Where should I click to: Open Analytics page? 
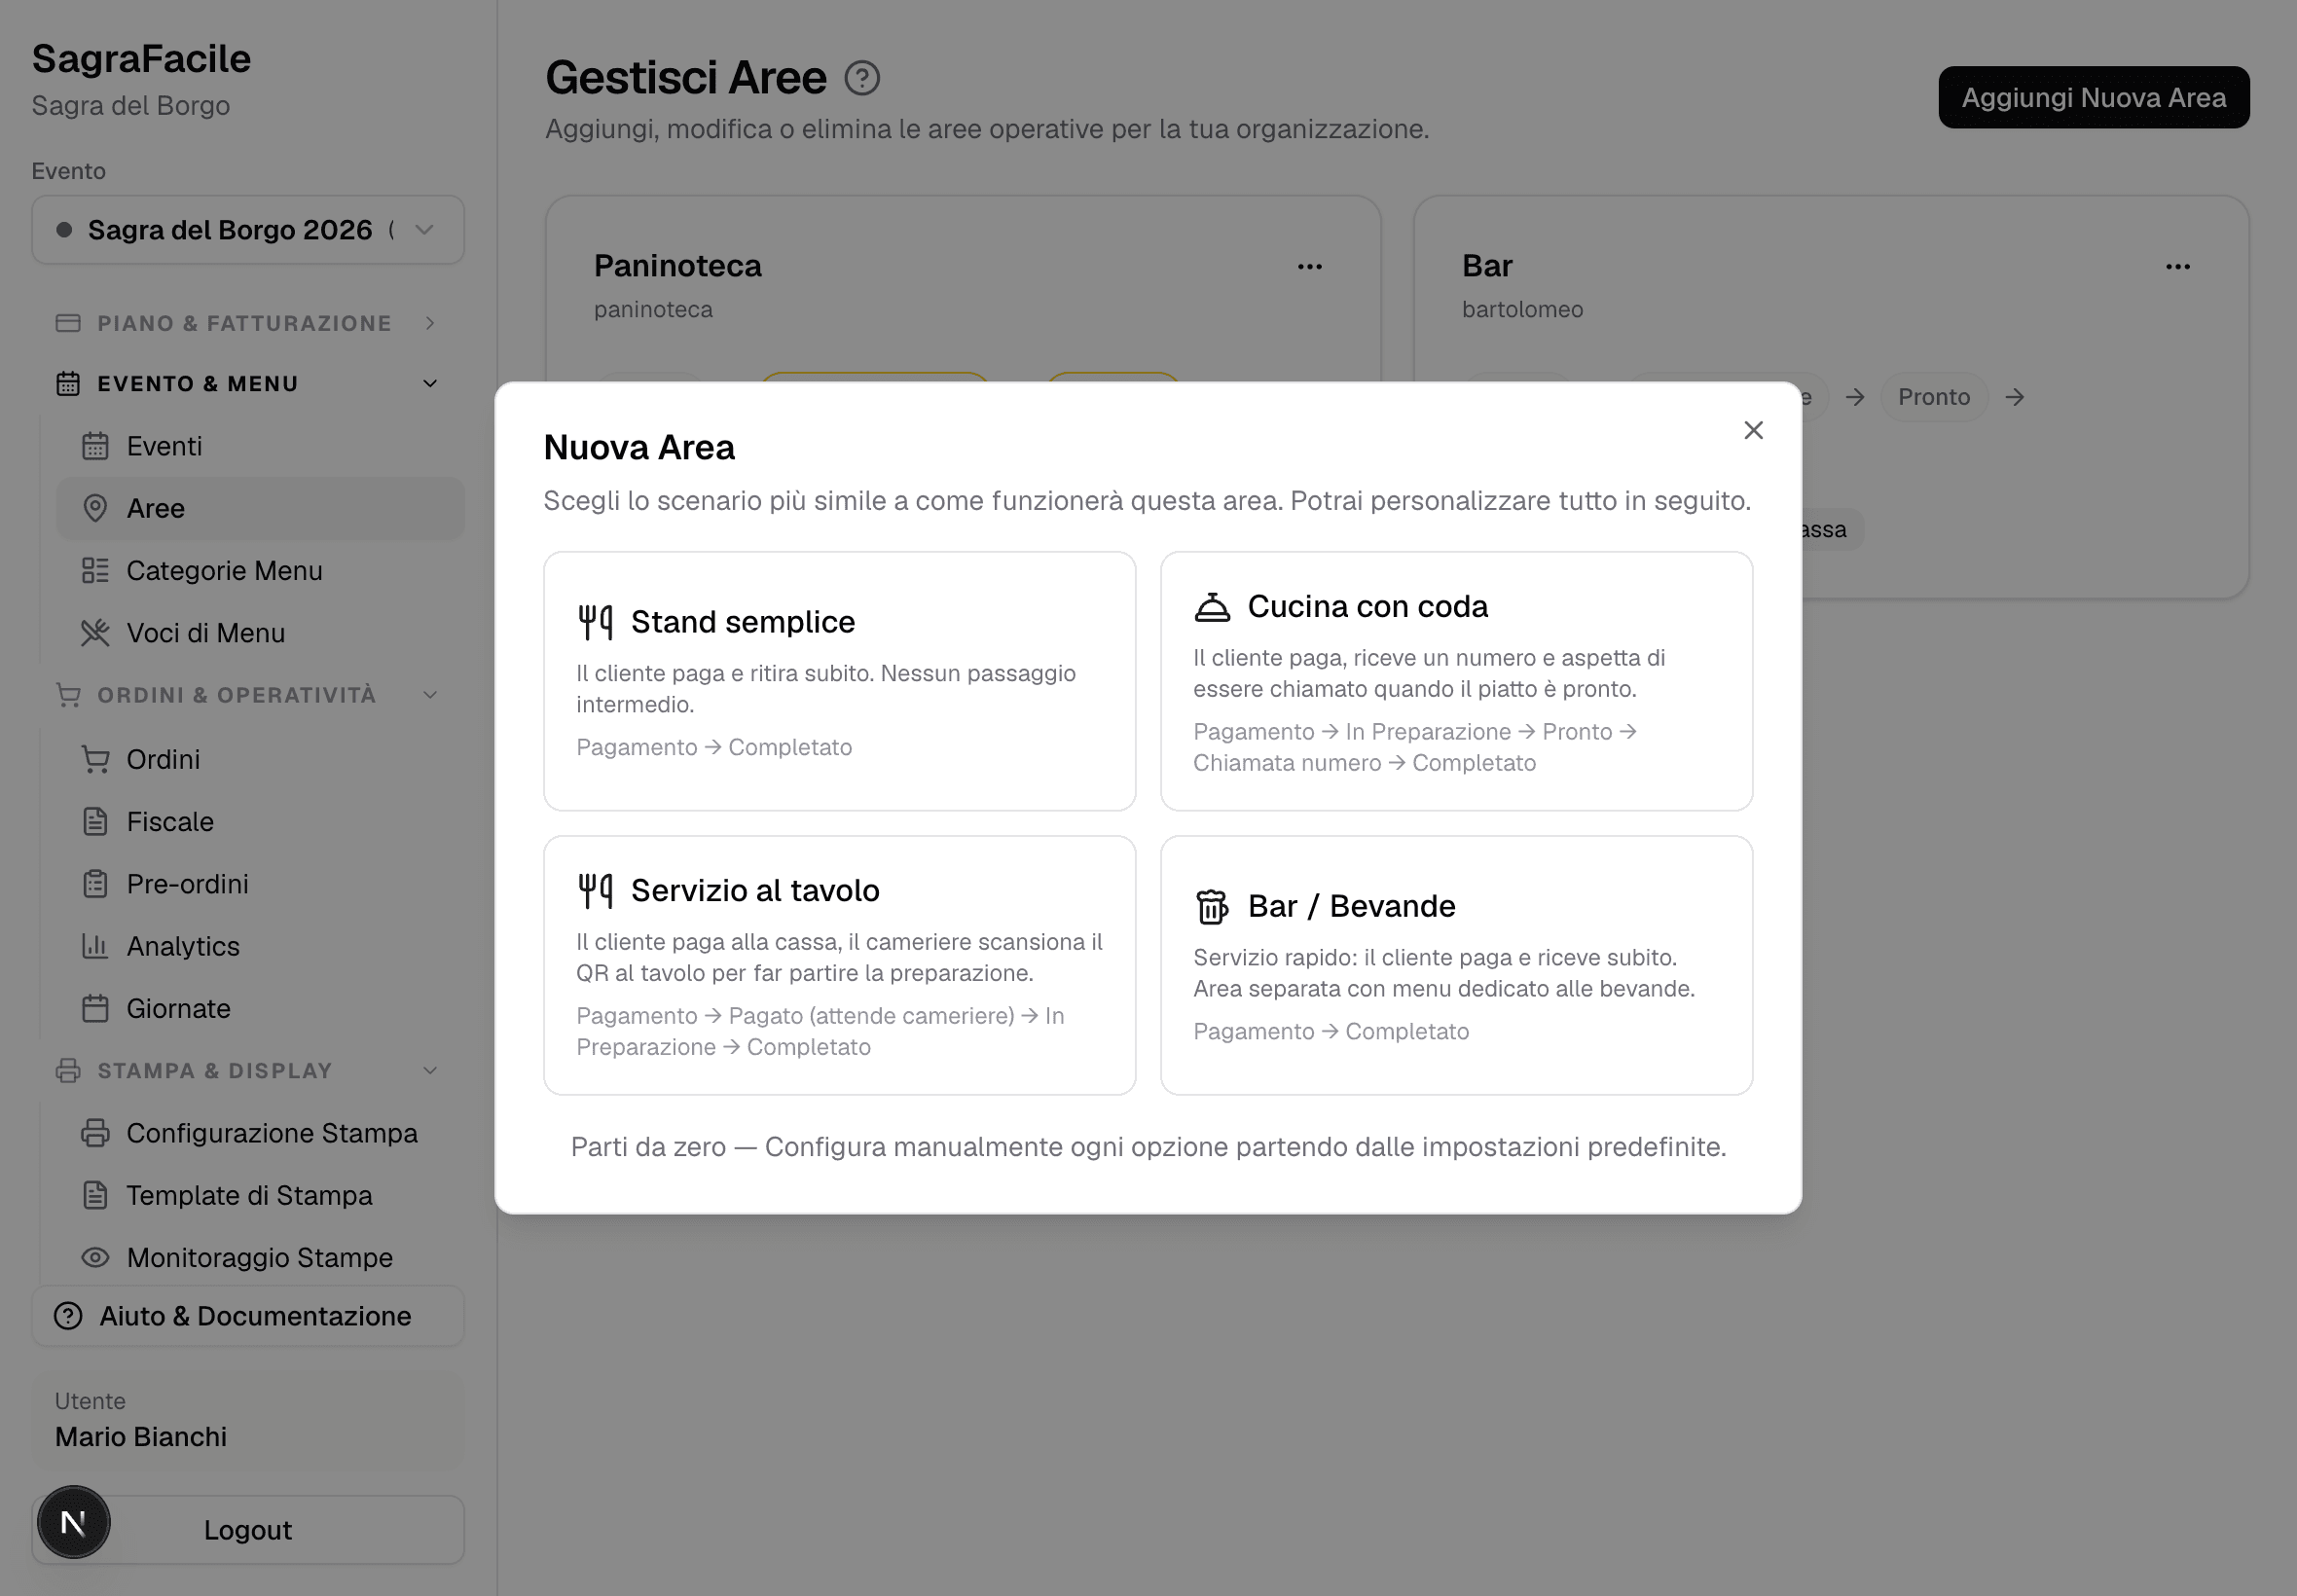[260, 946]
